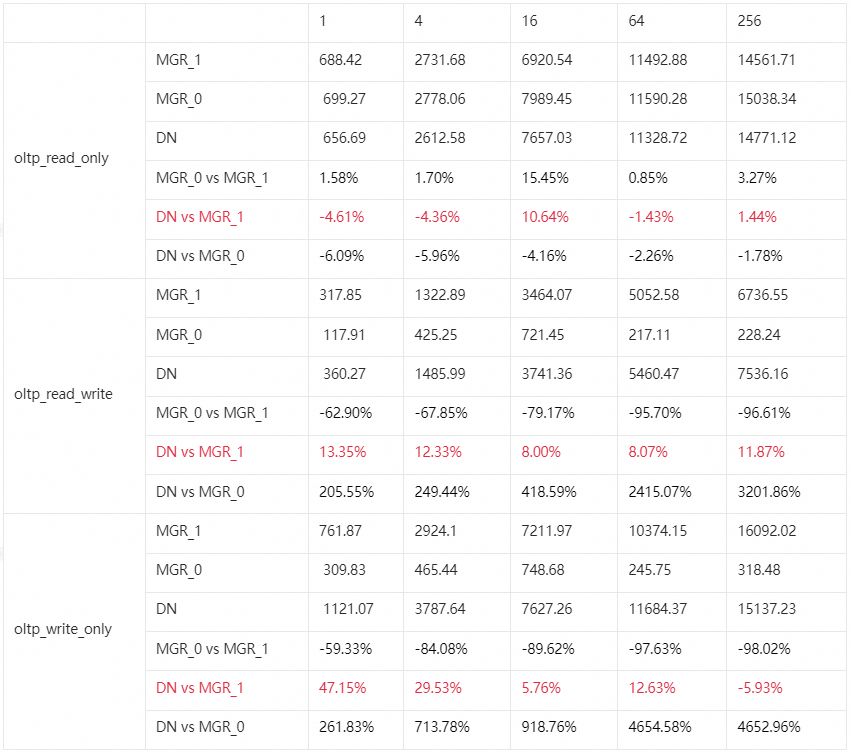Click the red 13.35% cell
This screenshot has height=753, width=850.
(x=342, y=452)
